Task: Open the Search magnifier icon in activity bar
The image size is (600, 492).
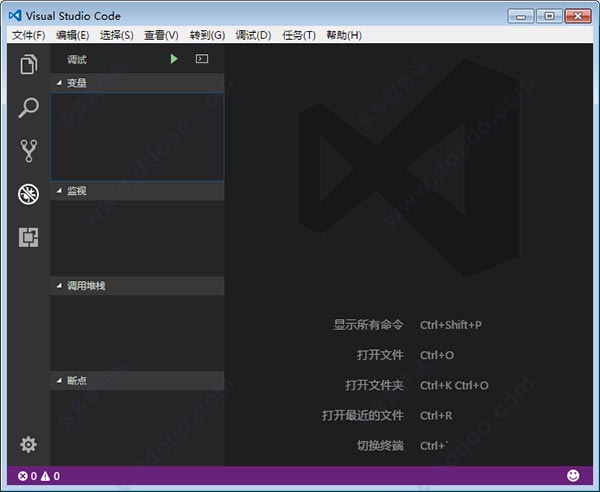Action: (x=29, y=108)
